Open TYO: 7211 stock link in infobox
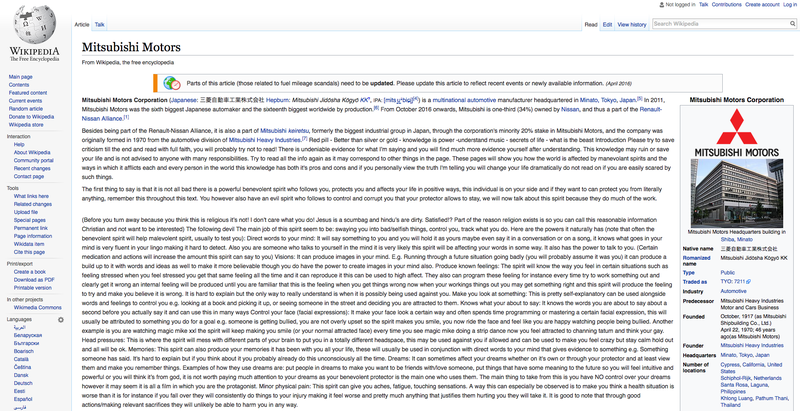Viewport: 800px width, 411px height. tap(735, 281)
